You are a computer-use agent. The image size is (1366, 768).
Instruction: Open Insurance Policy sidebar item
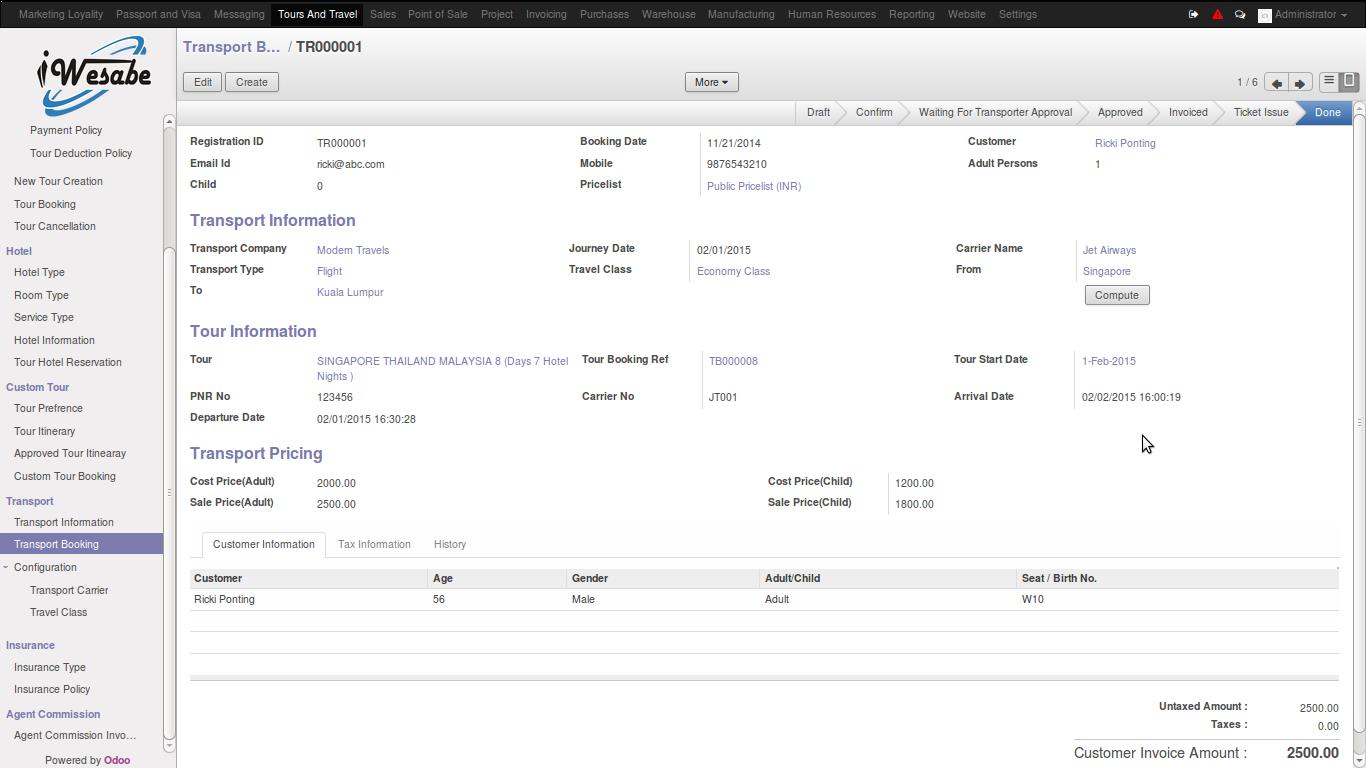click(x=52, y=689)
